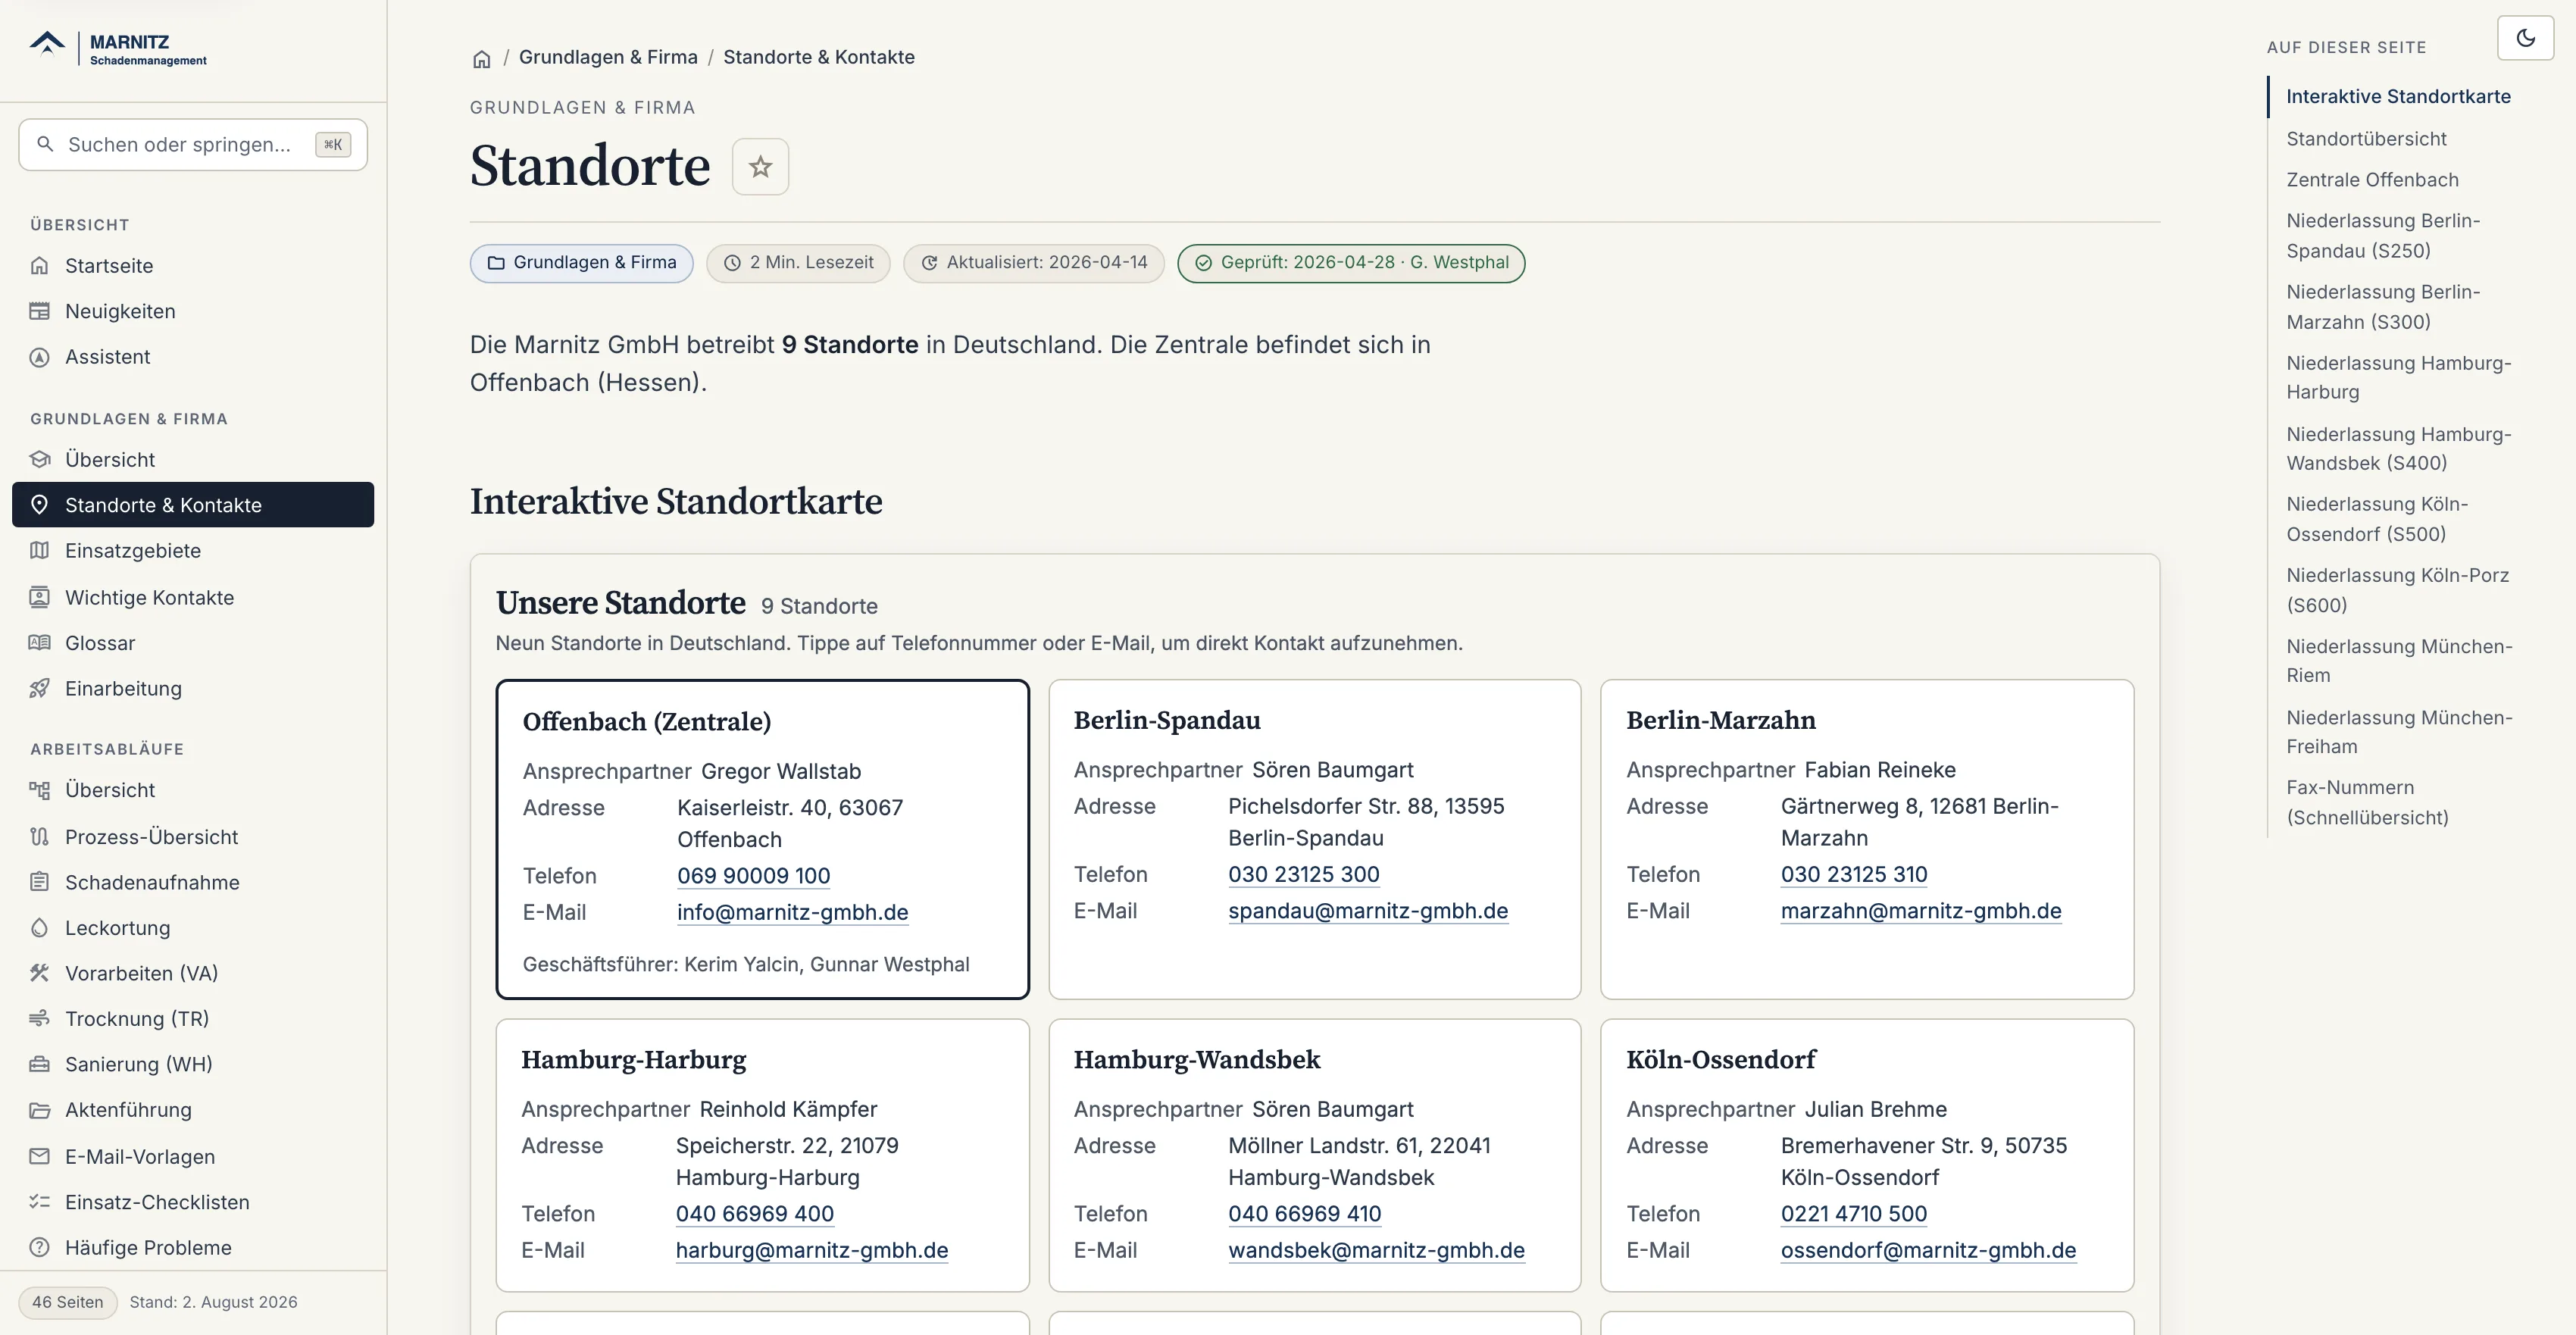Click the '46 Seiten' badge in footer

(67, 1302)
